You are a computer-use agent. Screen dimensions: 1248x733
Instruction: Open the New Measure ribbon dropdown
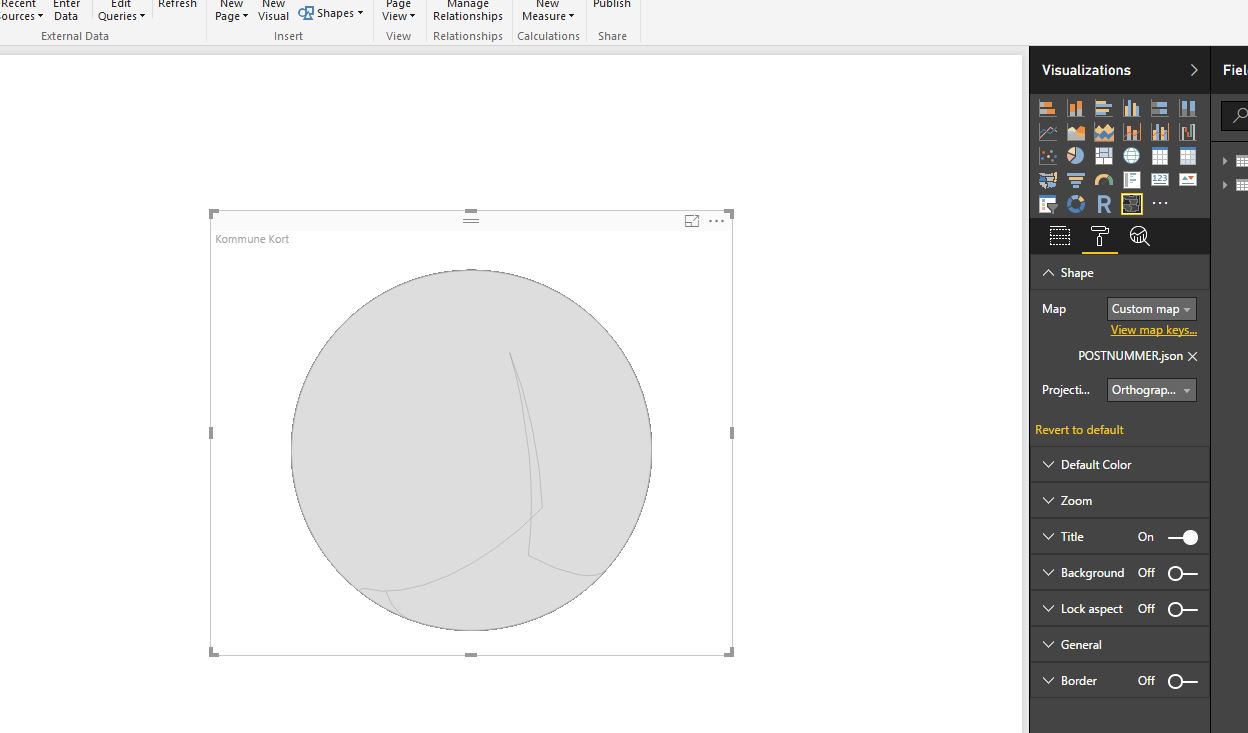coord(548,10)
